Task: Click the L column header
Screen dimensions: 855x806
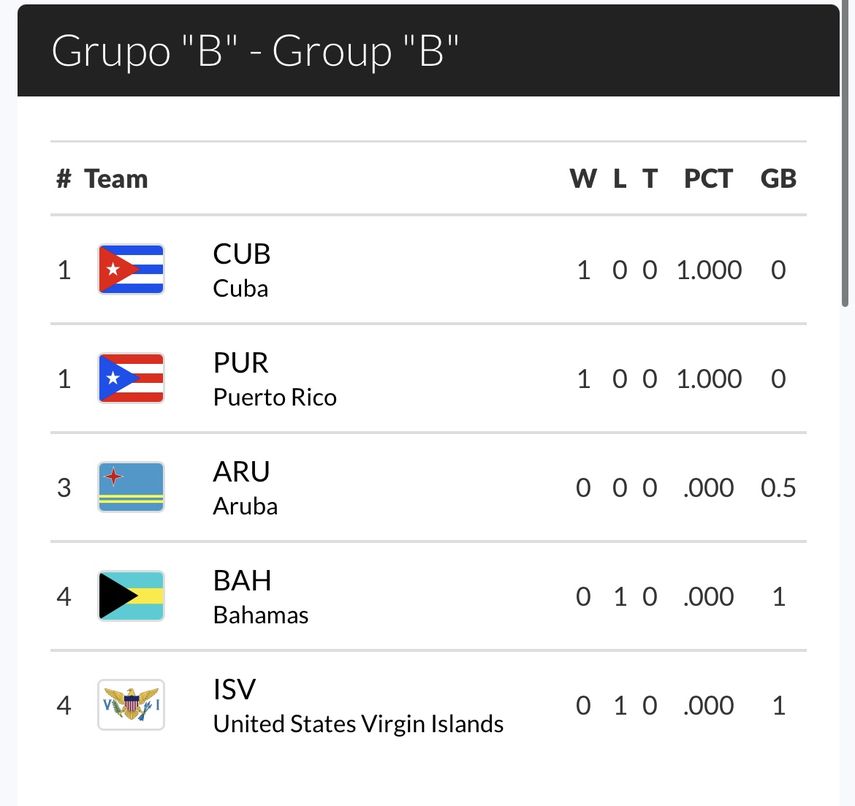Action: tap(620, 179)
